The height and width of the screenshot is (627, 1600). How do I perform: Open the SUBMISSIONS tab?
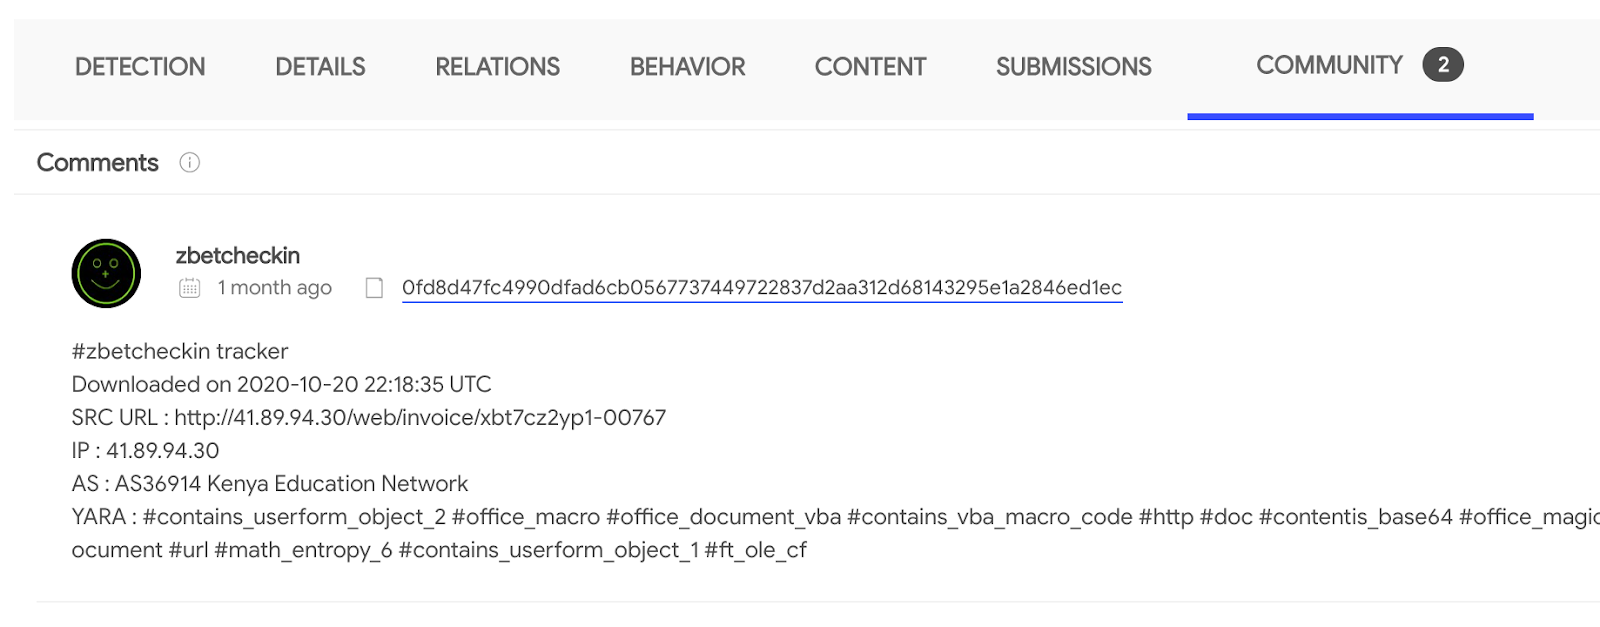1073,67
